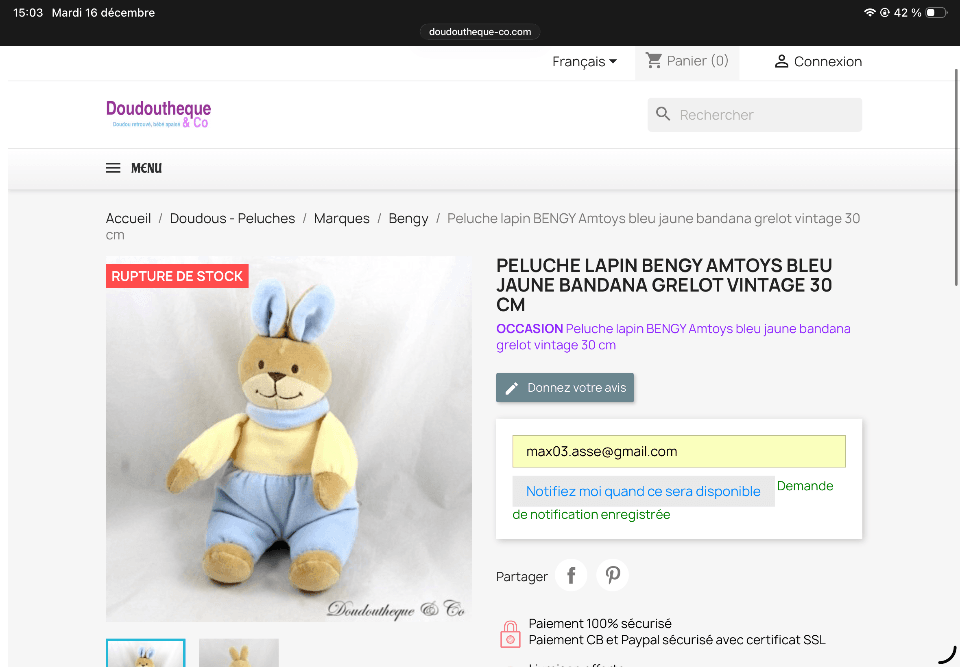Select the second product thumbnail
Viewport: 960px width, 667px height.
(239, 653)
